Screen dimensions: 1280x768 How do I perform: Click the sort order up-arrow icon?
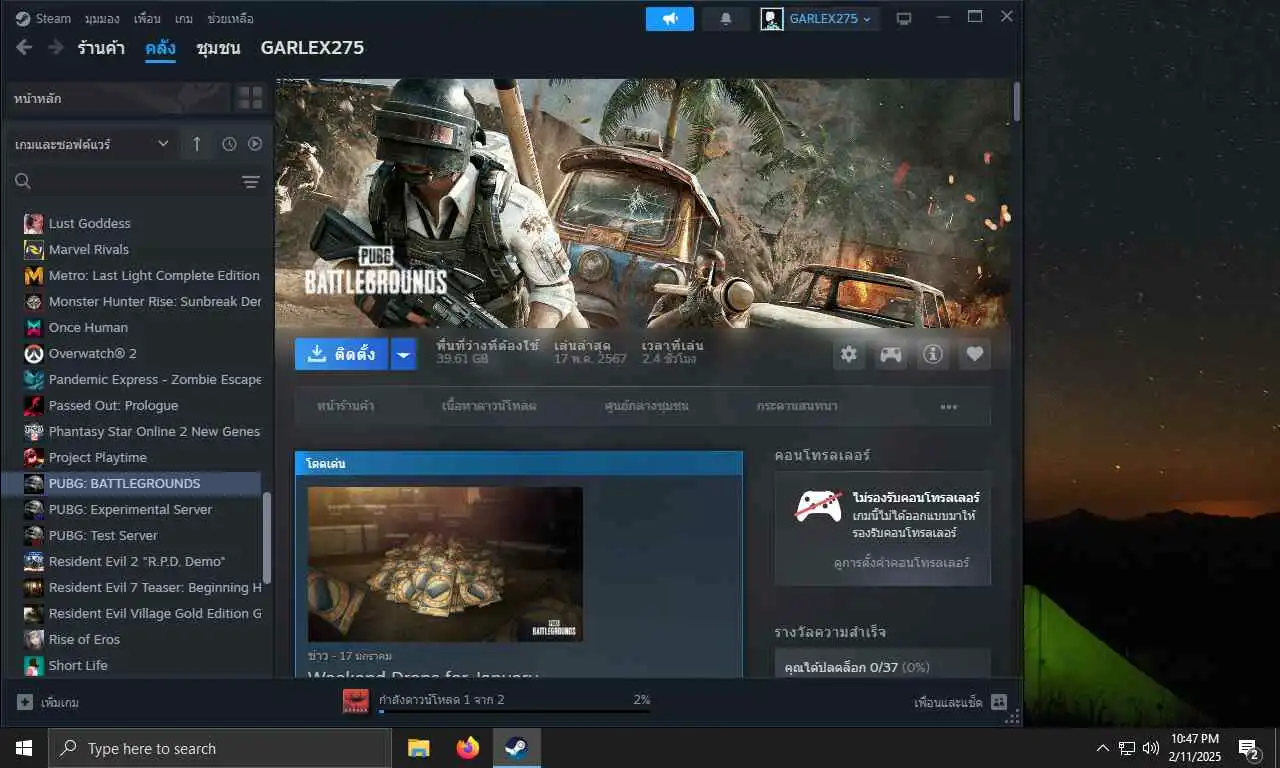[x=196, y=144]
